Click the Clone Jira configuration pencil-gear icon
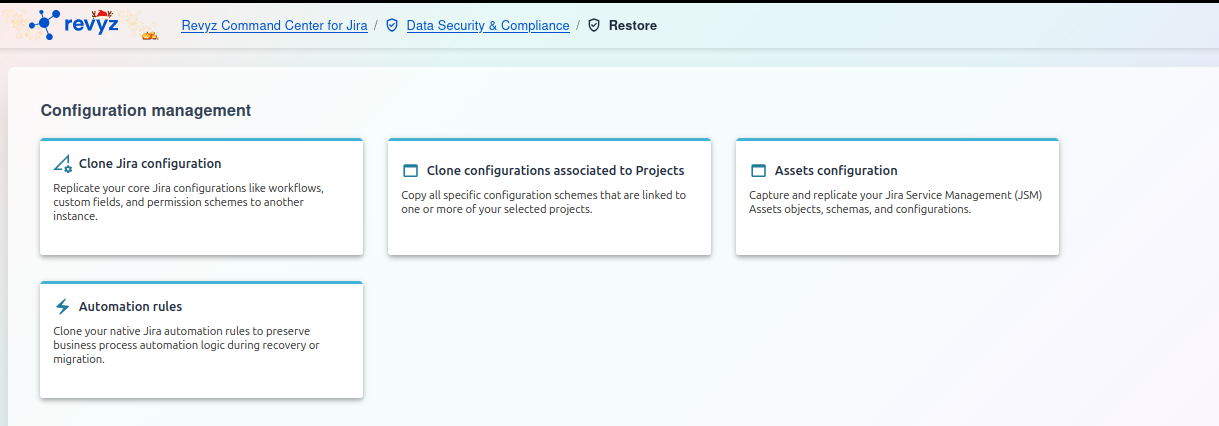The width and height of the screenshot is (1219, 426). (62, 164)
